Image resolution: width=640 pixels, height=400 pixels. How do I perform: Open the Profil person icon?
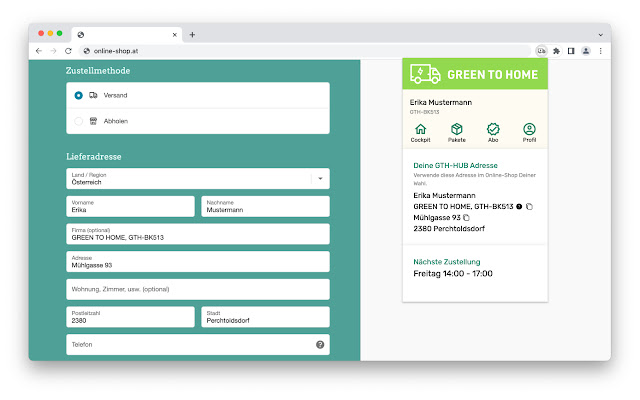[529, 129]
